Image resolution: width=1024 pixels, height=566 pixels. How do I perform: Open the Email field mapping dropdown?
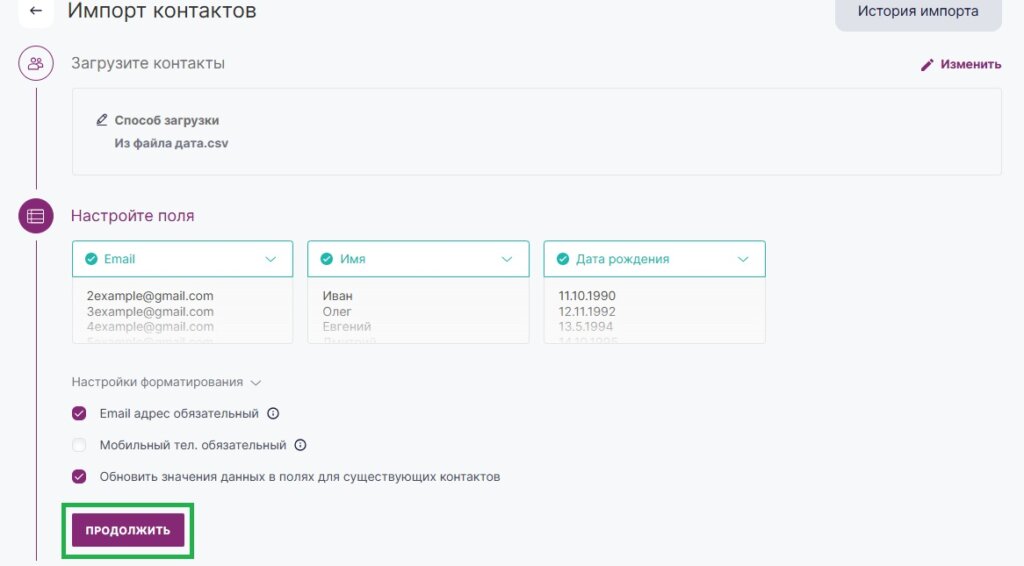pos(271,259)
